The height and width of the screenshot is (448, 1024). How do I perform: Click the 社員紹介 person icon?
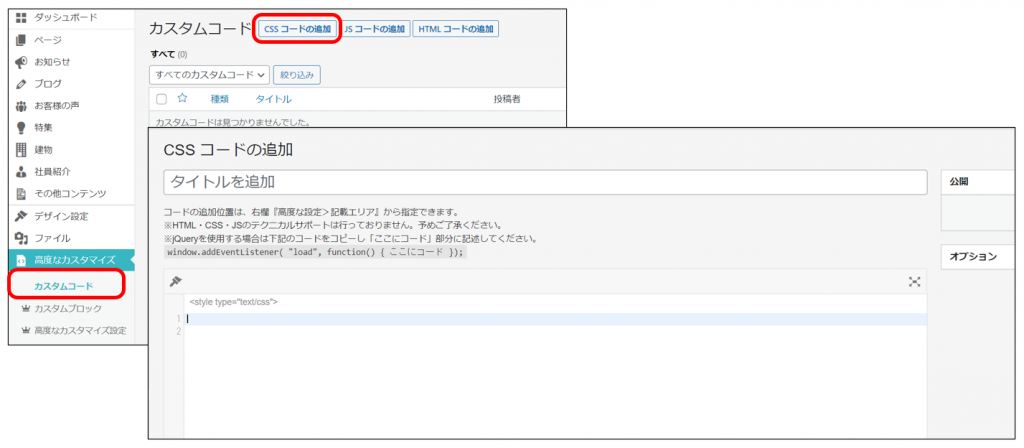pos(21,172)
